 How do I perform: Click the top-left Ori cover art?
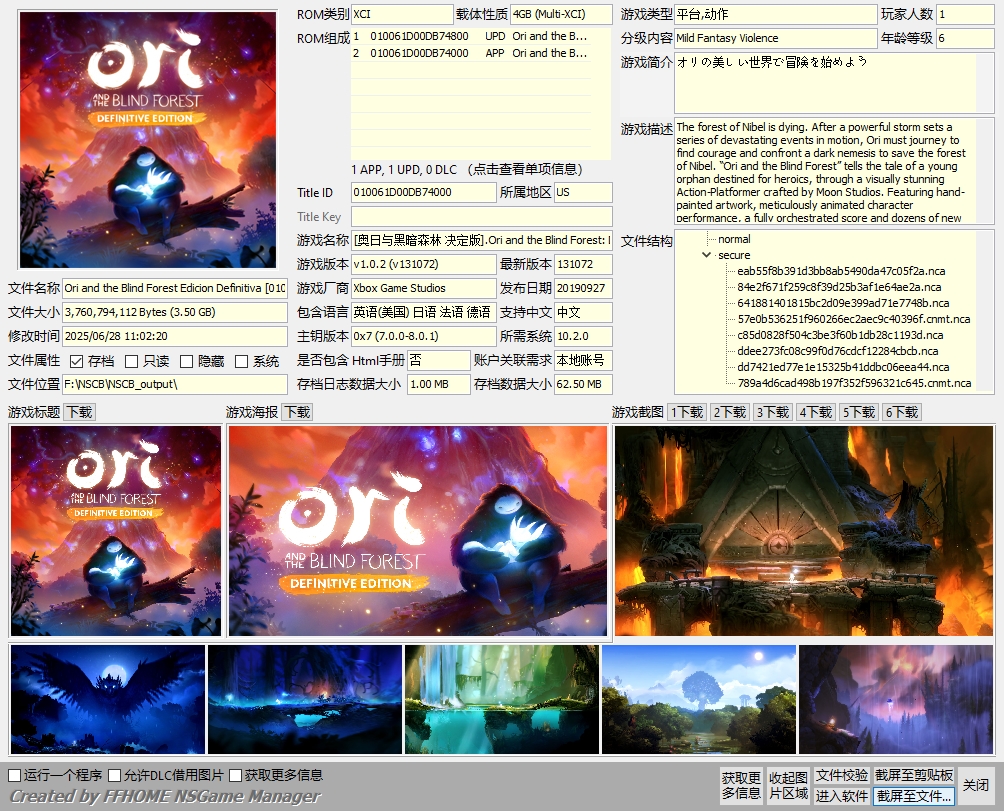[148, 140]
